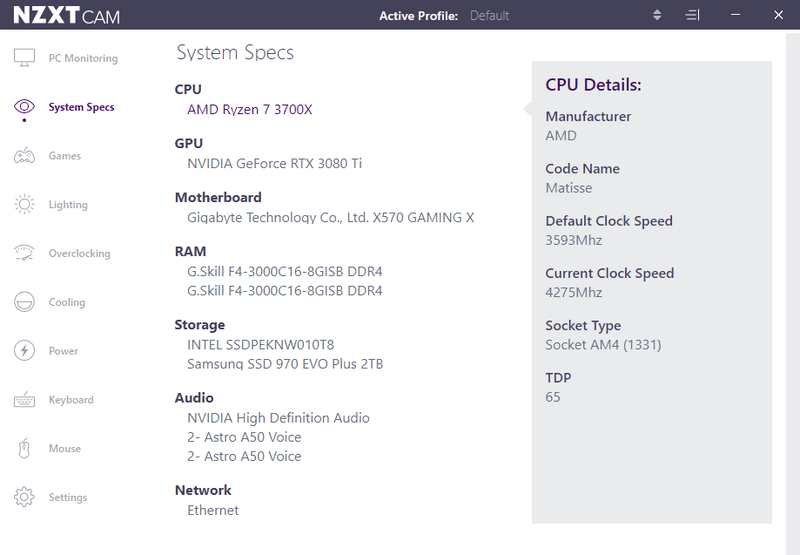Toggle the collapse menu icon in title bar

[x=692, y=15]
